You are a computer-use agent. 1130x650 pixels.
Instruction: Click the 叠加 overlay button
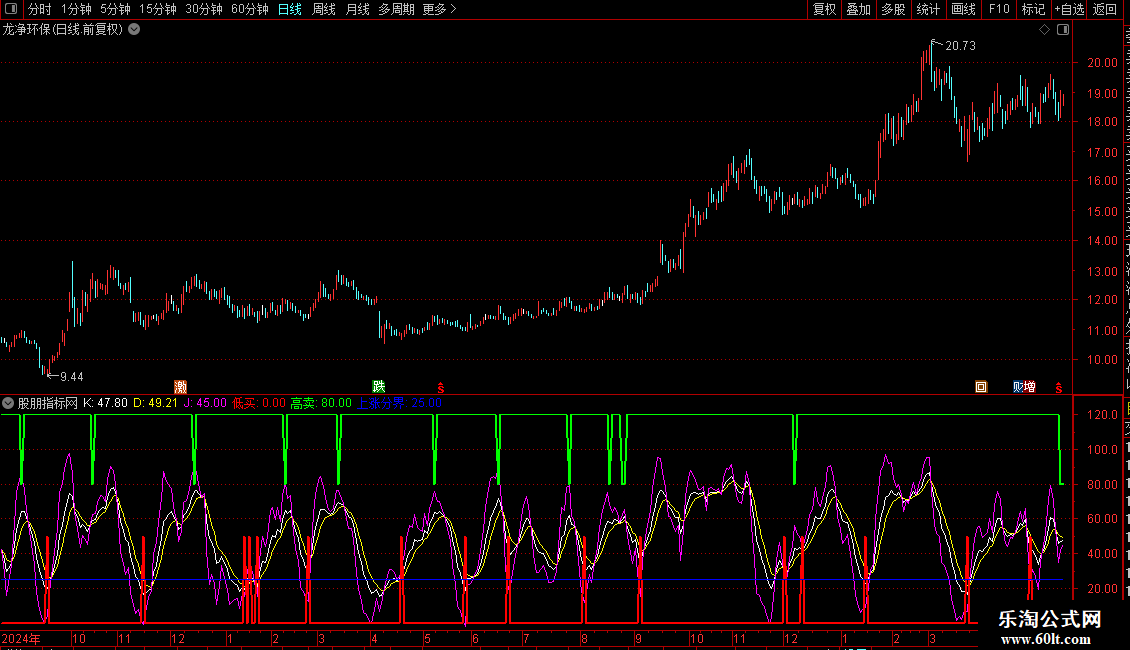pos(859,9)
